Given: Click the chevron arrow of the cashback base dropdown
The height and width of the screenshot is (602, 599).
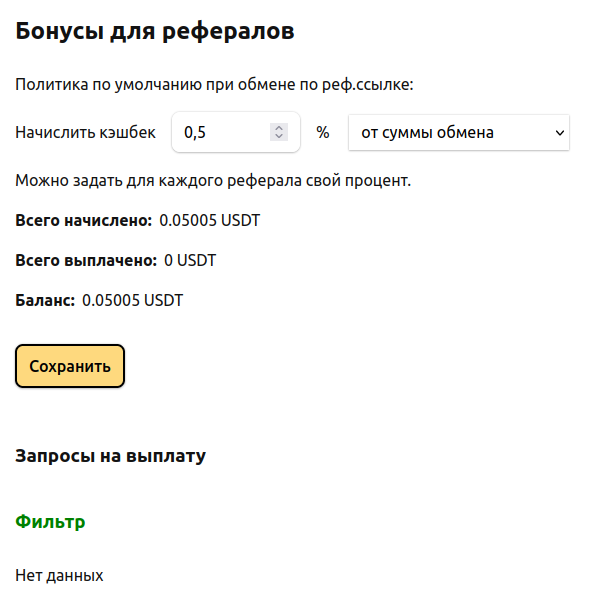Looking at the screenshot, I should pyautogui.click(x=559, y=133).
